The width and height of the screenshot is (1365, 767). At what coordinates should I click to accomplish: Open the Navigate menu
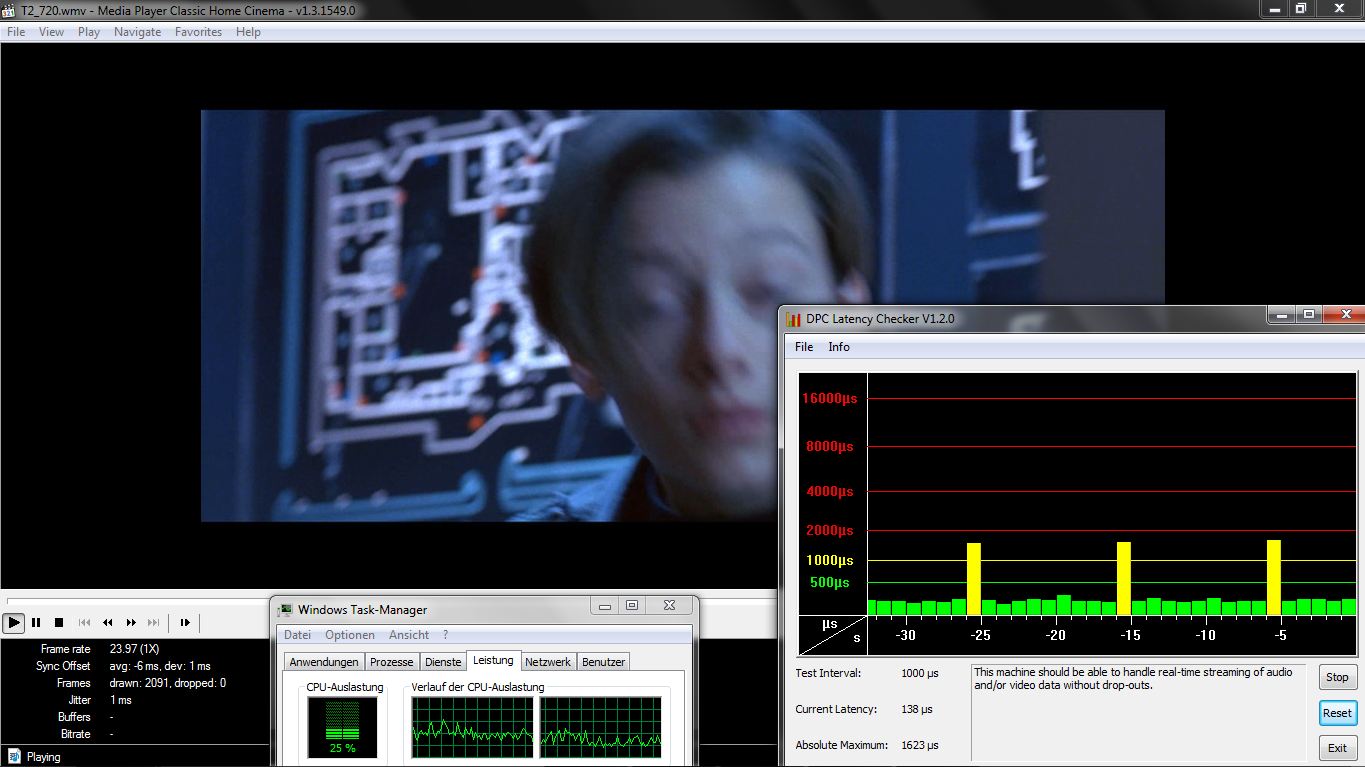pyautogui.click(x=137, y=32)
